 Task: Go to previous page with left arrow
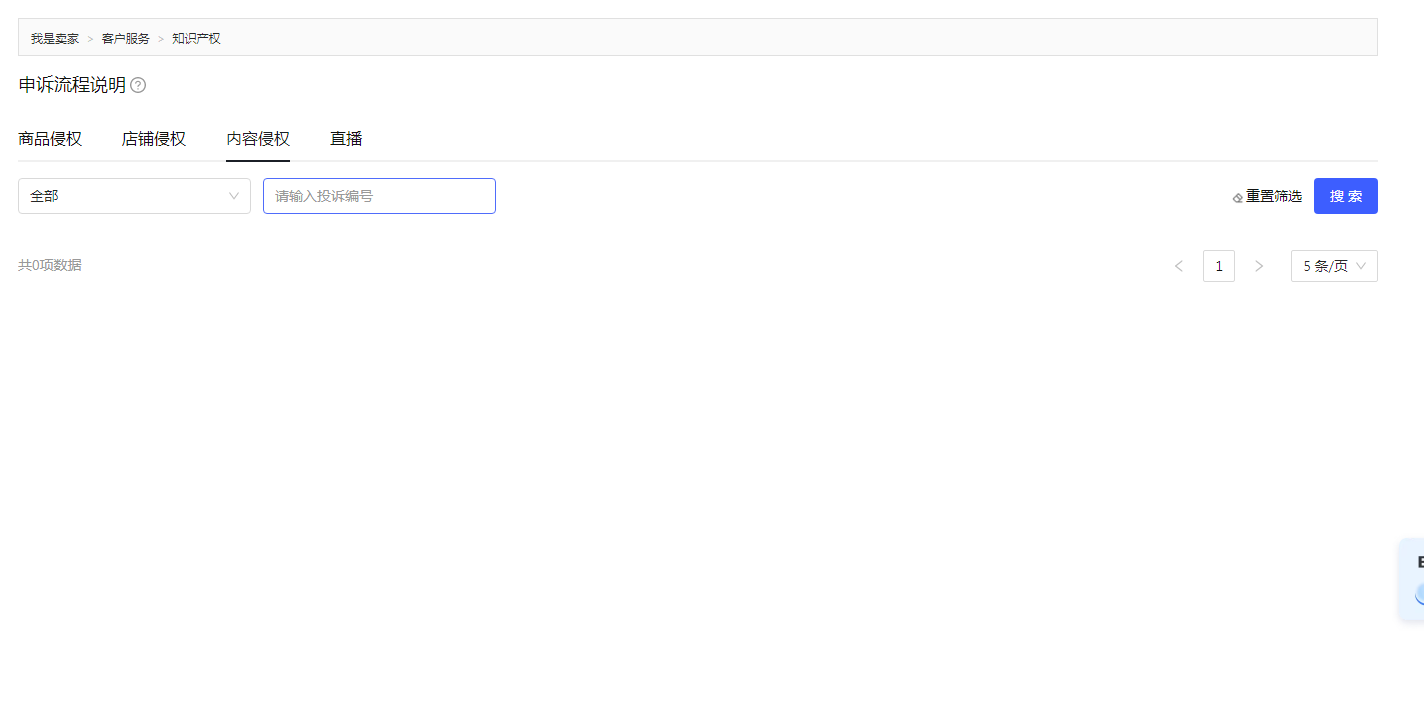(x=1179, y=266)
